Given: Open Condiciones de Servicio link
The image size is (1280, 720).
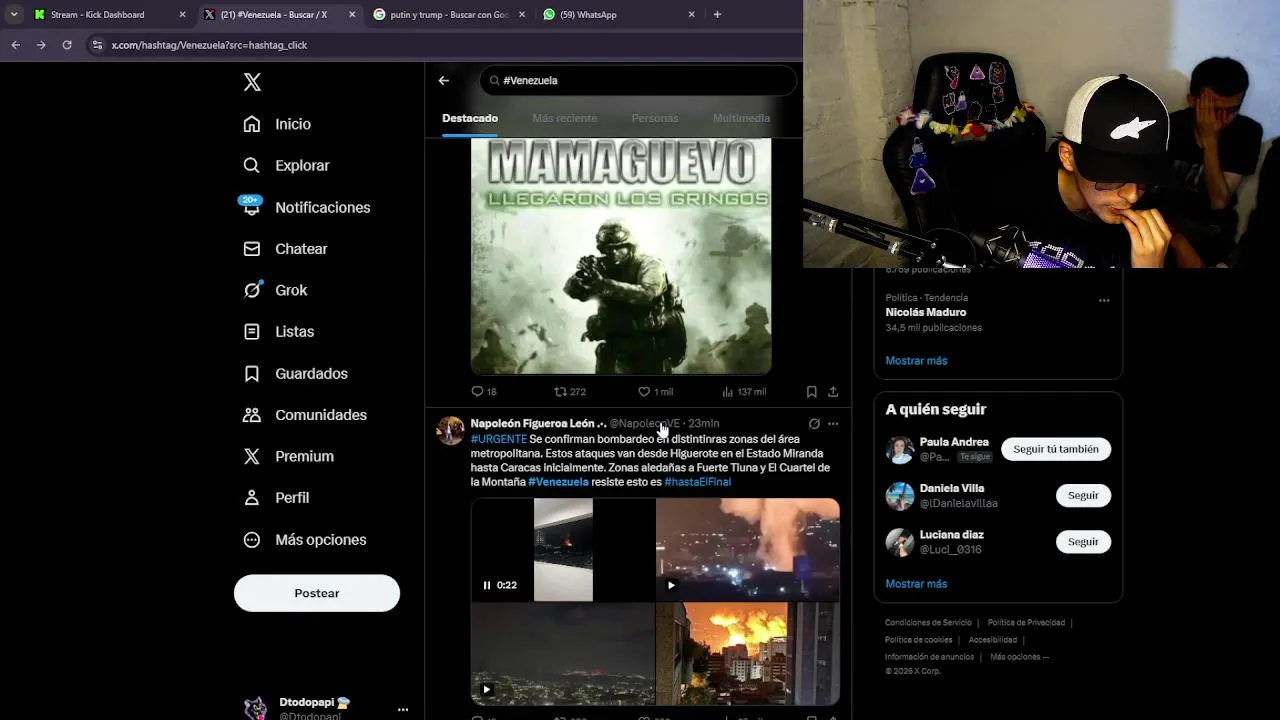Looking at the screenshot, I should 928,623.
